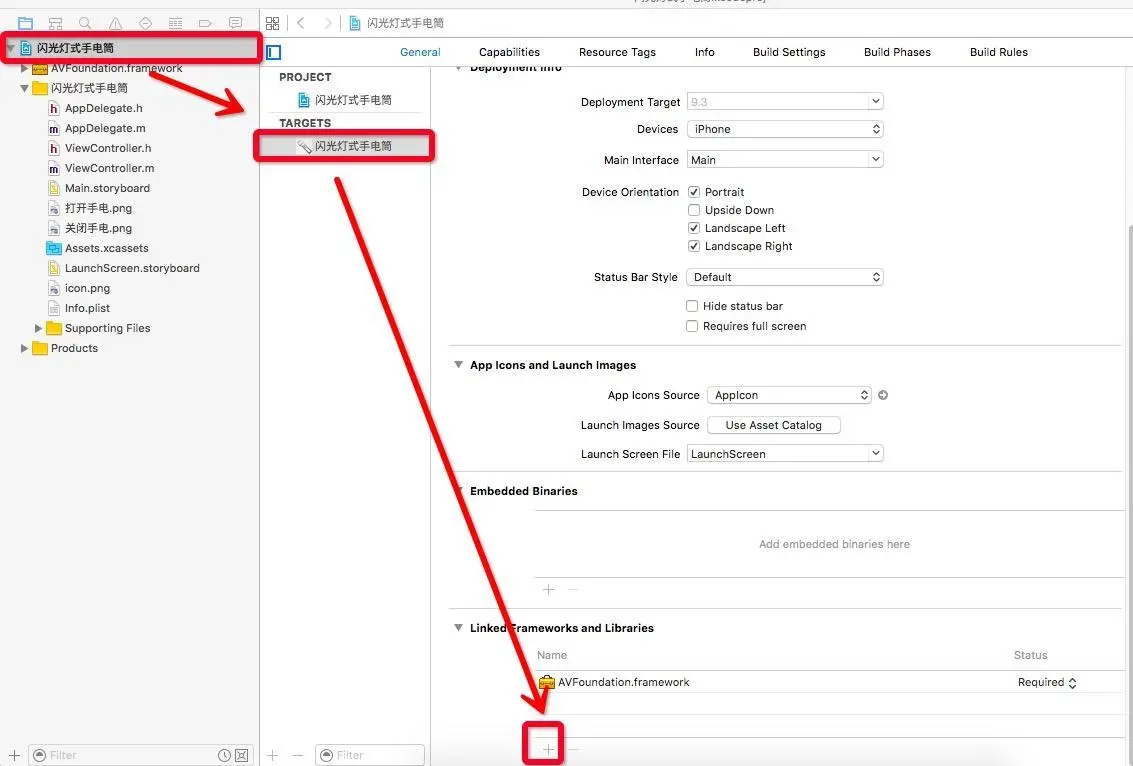Click the AVFoundation.framework toolbox icon in linked list

[x=547, y=682]
